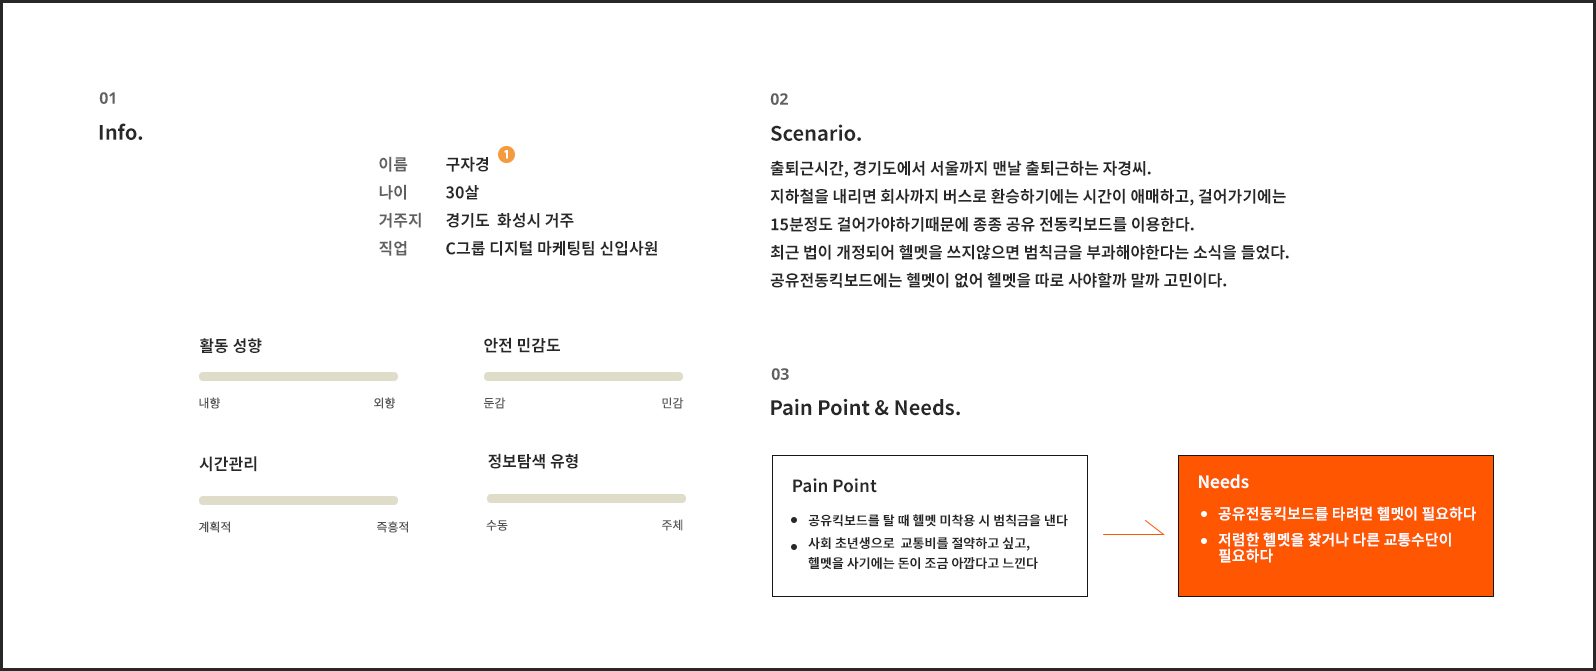Click the white Pain Point box title
This screenshot has height=671, width=1596.
pos(834,486)
